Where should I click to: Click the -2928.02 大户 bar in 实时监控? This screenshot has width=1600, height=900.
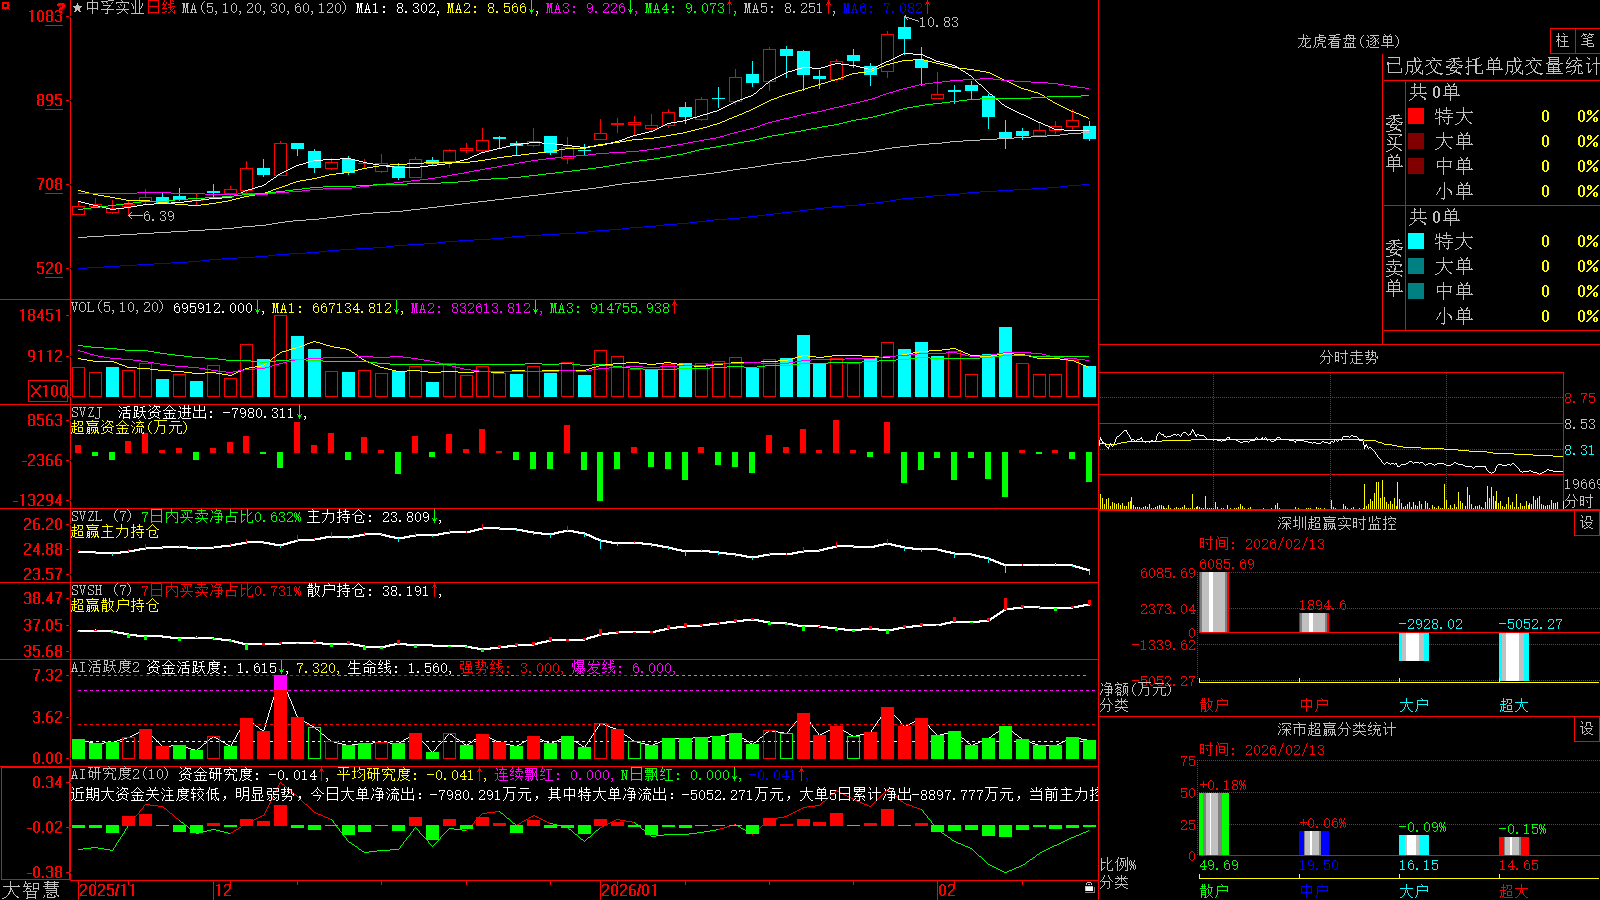[1414, 647]
